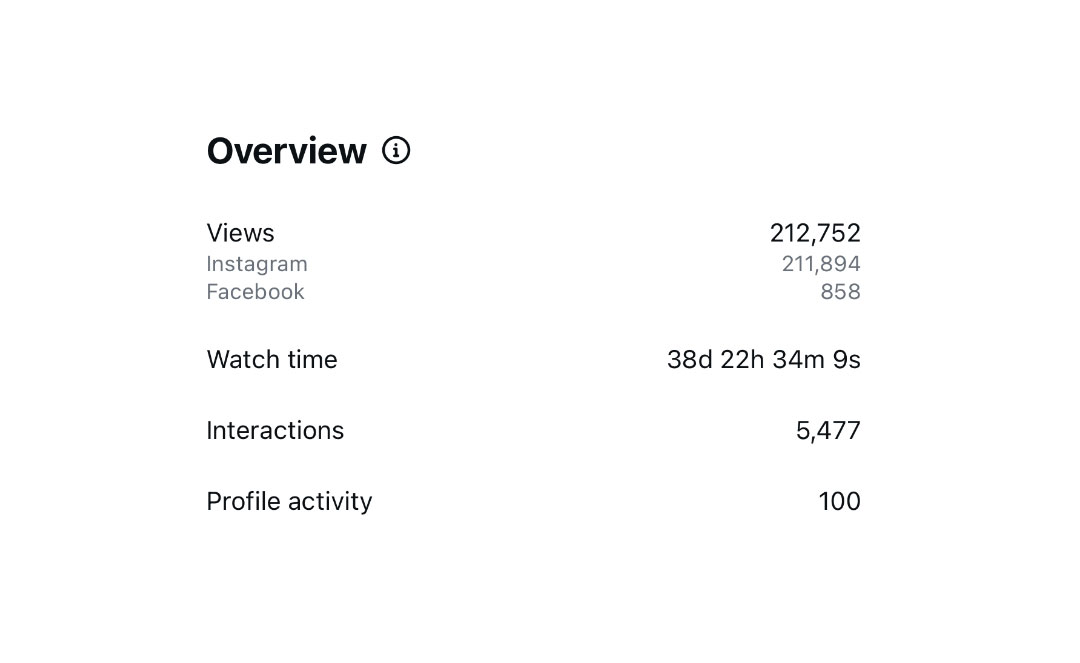Select the Instagram views source label
Image resolution: width=1080 pixels, height=663 pixels.
257,264
